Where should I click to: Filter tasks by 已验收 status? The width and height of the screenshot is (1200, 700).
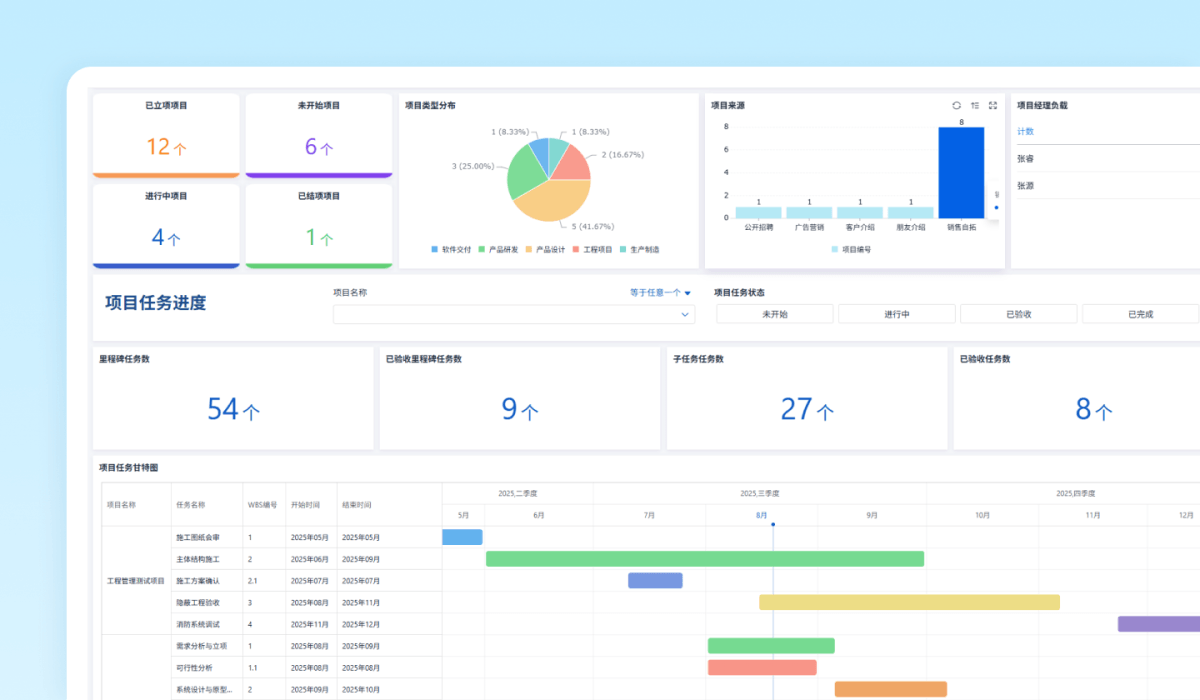click(x=1019, y=314)
